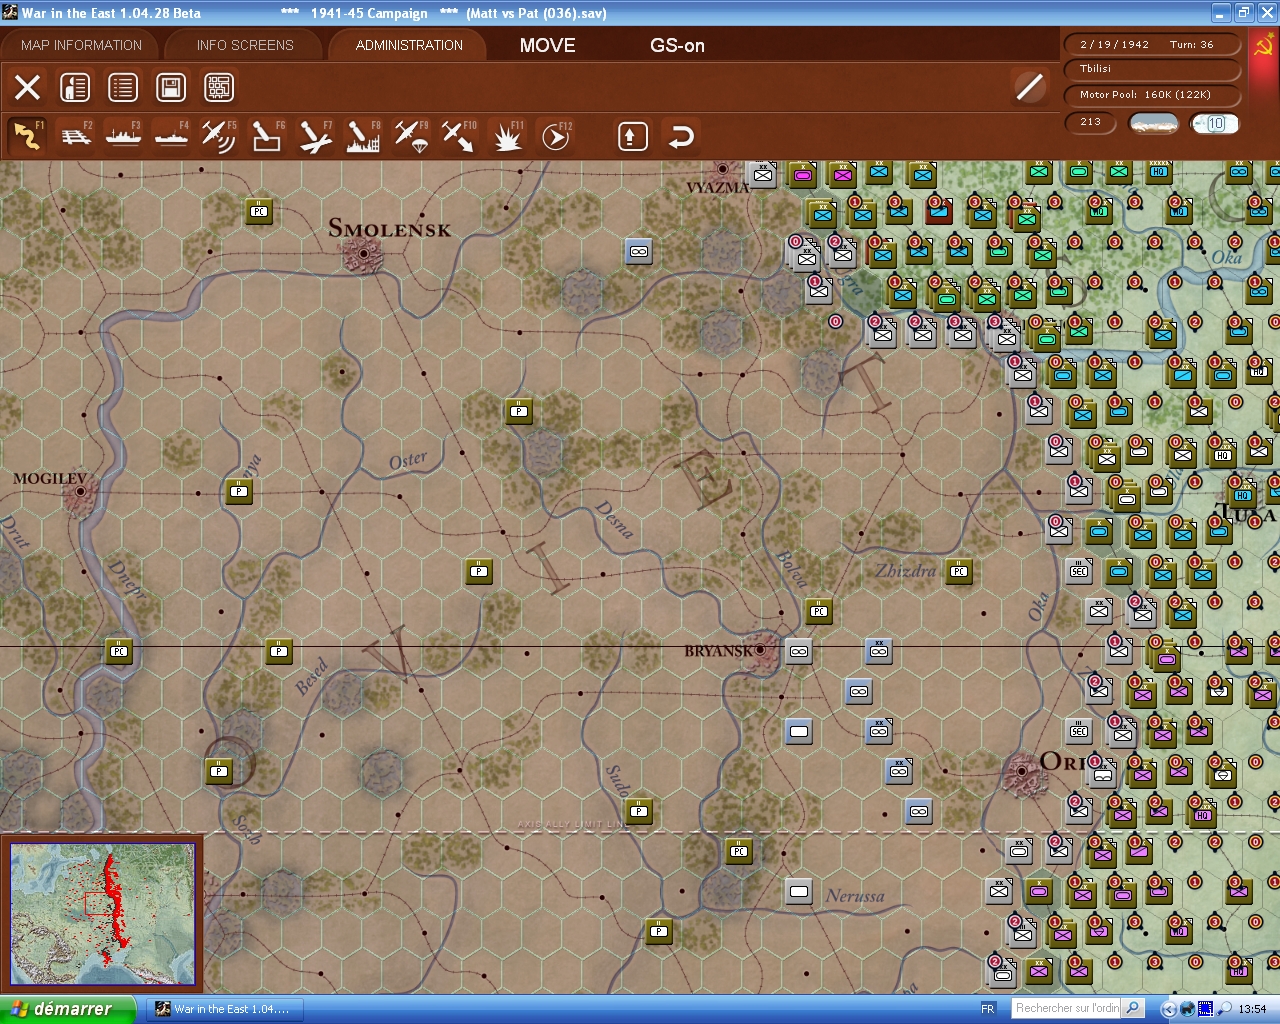Viewport: 1280px width, 1024px height.
Task: Click the Motor Pool 160K (122K) field
Action: tap(1153, 95)
